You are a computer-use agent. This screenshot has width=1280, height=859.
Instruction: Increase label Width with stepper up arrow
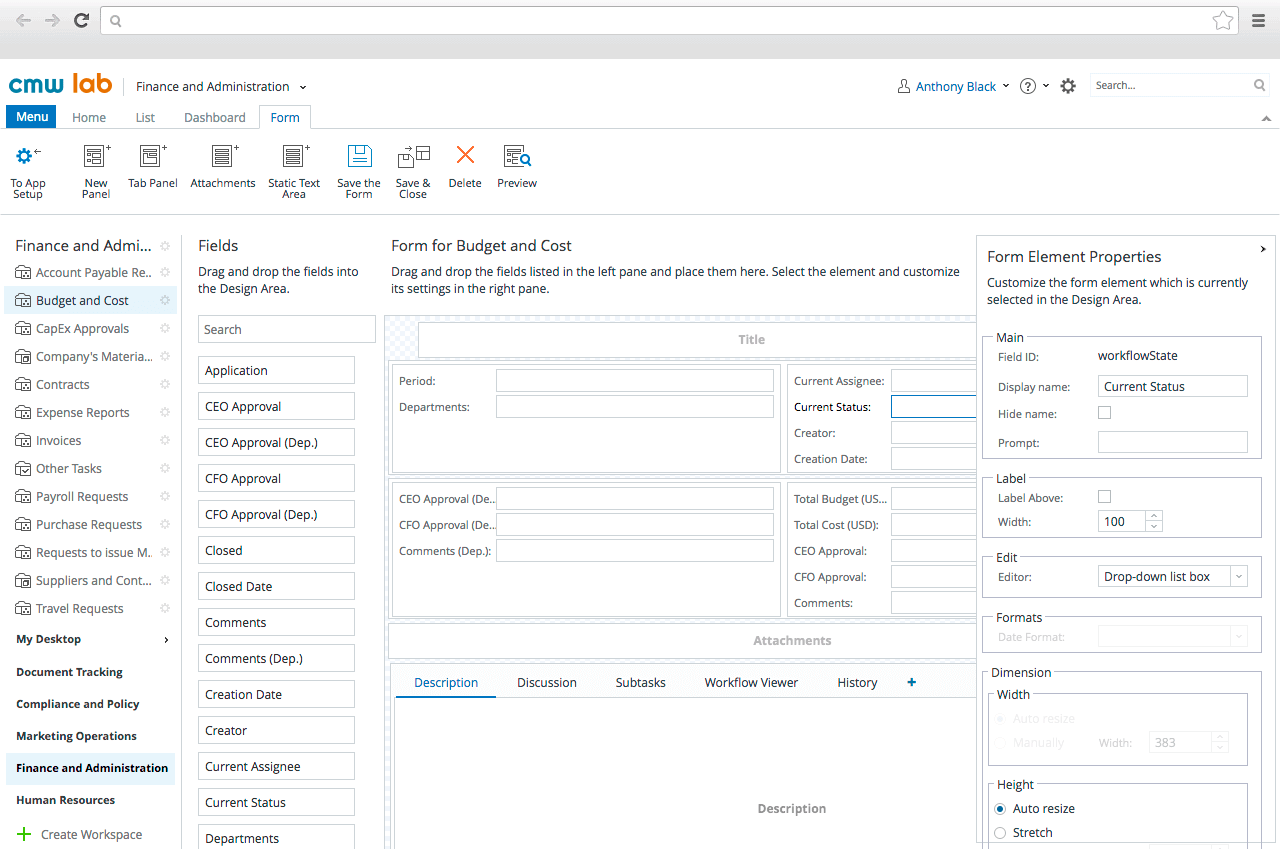(1154, 517)
